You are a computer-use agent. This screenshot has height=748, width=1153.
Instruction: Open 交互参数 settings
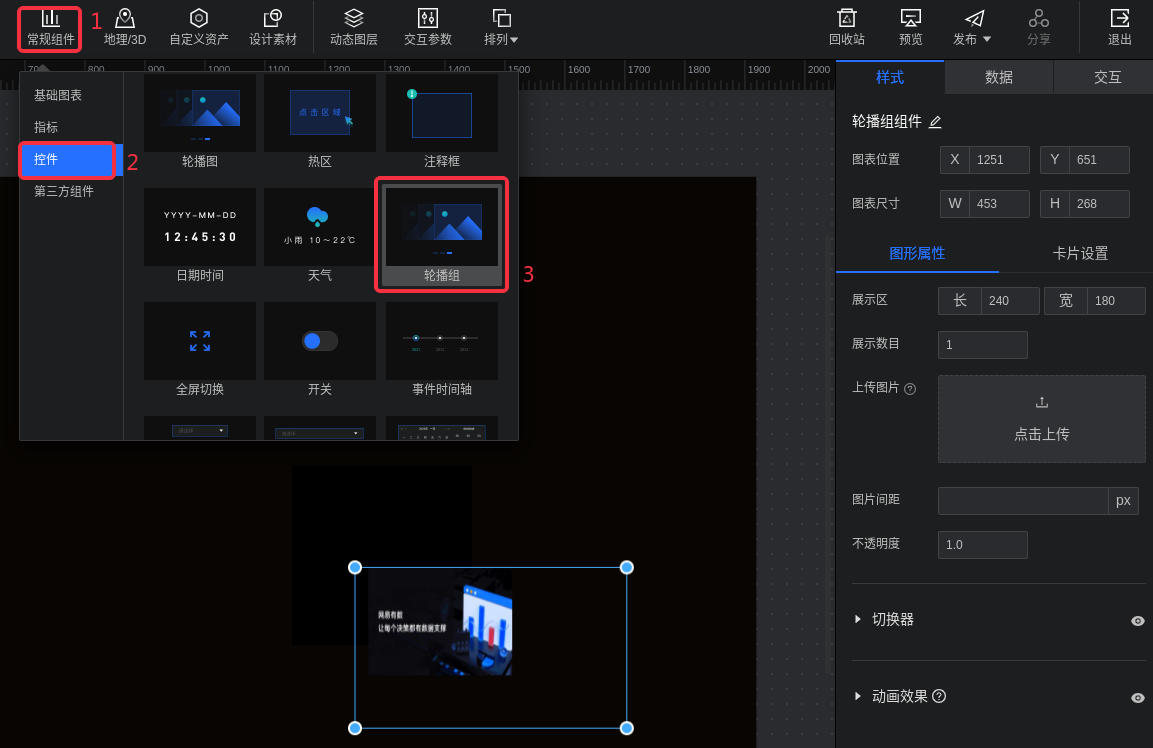[x=427, y=27]
